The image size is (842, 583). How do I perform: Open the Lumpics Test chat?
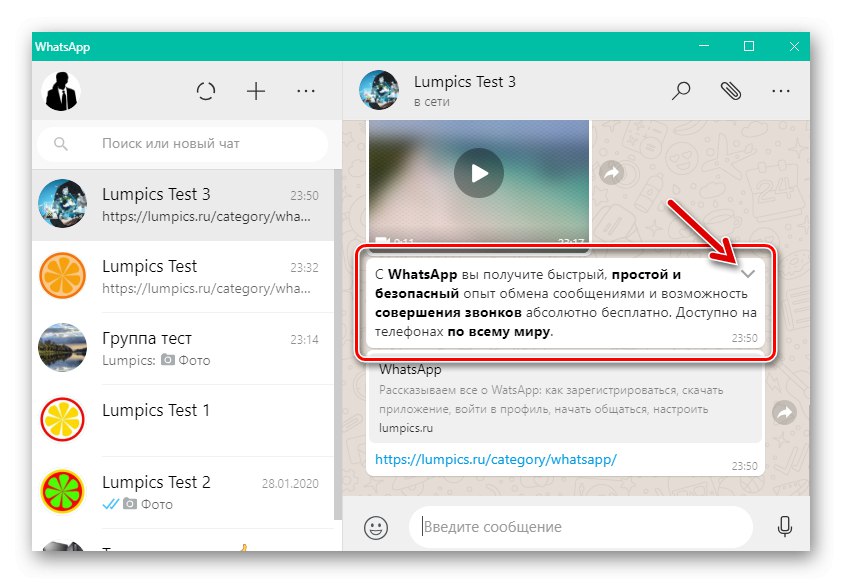coord(183,276)
